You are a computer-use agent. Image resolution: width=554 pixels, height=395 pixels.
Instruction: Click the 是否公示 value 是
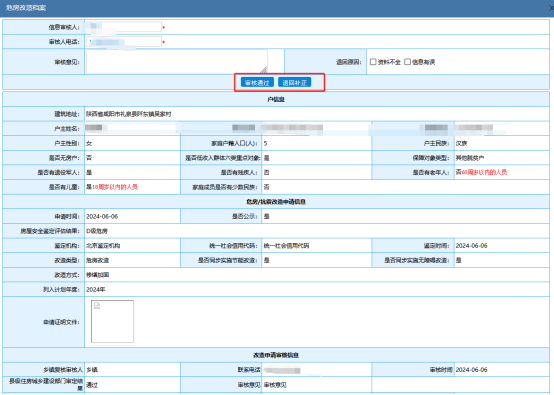coord(266,217)
